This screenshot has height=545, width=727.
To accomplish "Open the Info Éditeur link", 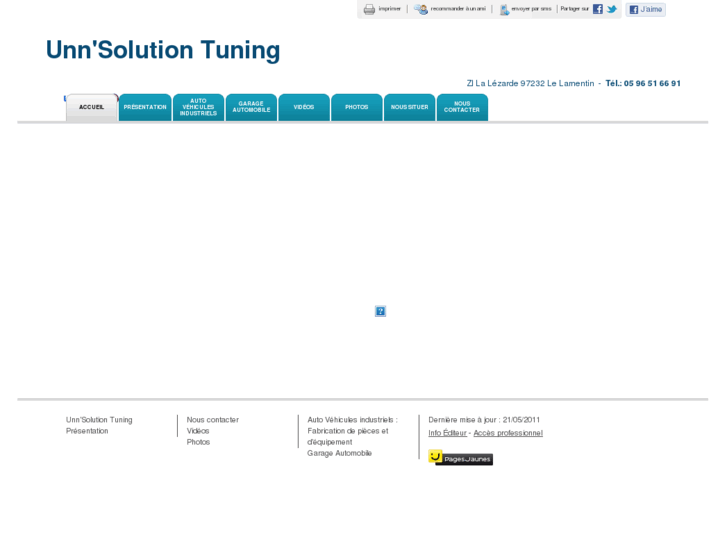I will (447, 433).
